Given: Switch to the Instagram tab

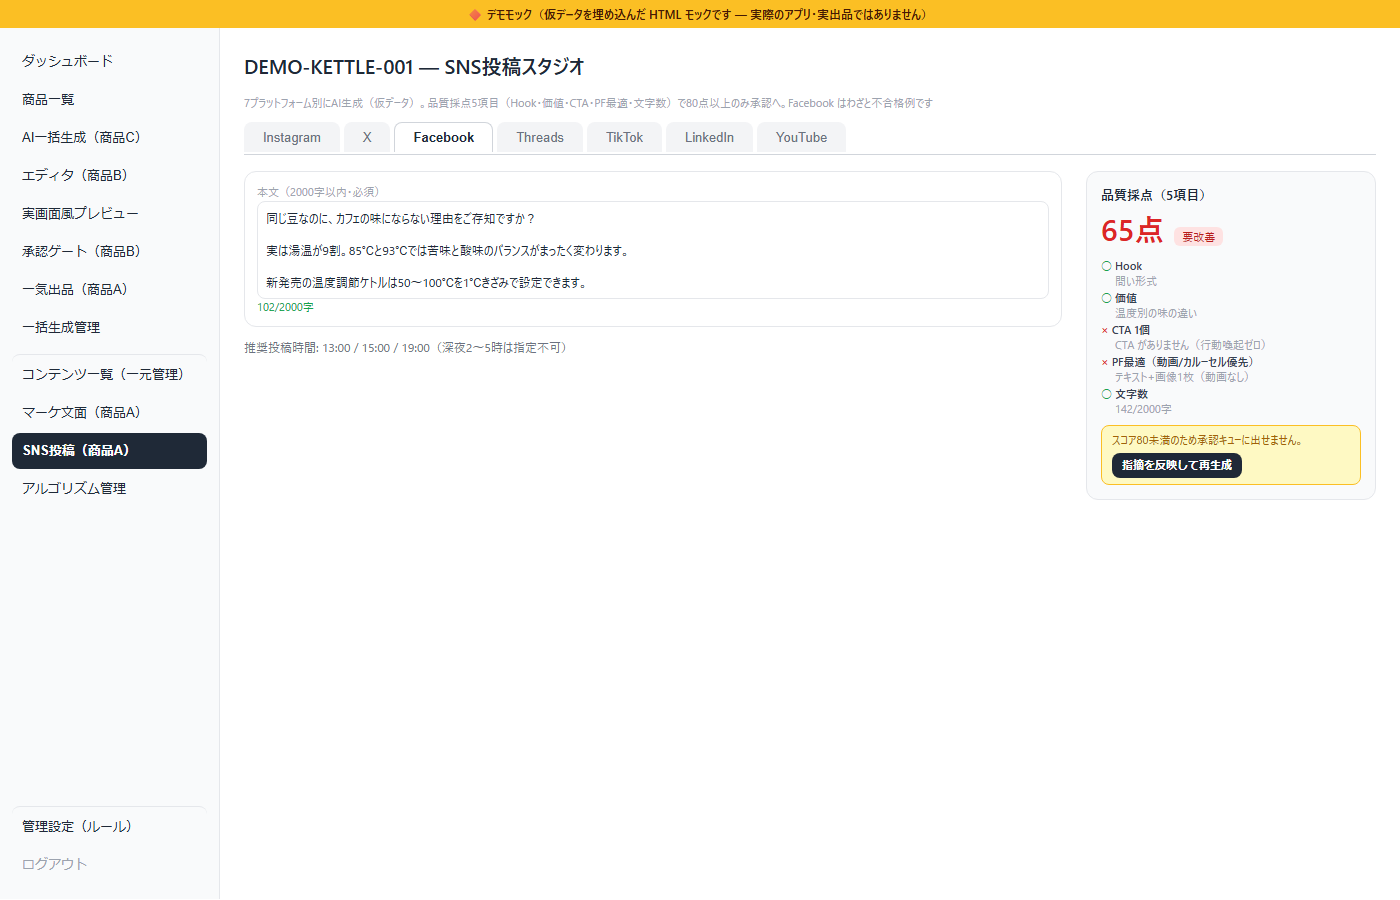Looking at the screenshot, I should 292,138.
